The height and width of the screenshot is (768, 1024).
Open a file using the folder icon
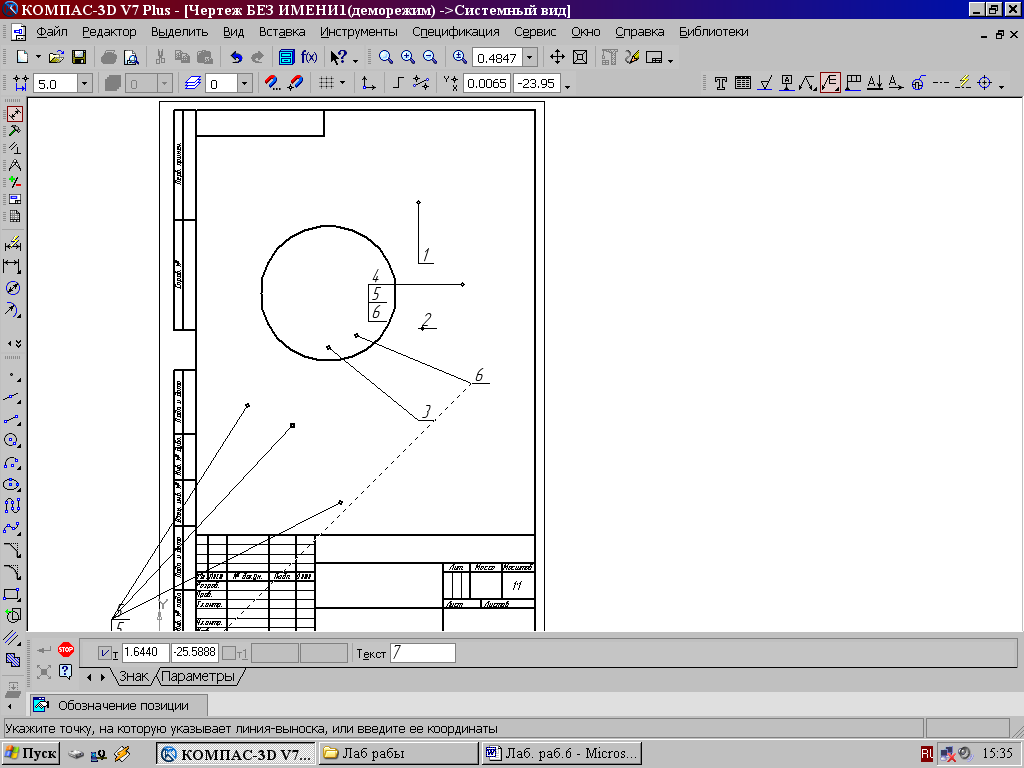pos(56,57)
